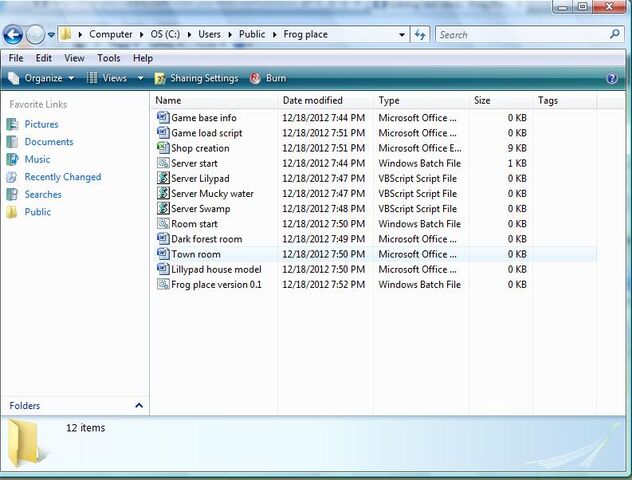Go to Computer in the breadcrumb
The height and width of the screenshot is (480, 632).
pyautogui.click(x=110, y=34)
